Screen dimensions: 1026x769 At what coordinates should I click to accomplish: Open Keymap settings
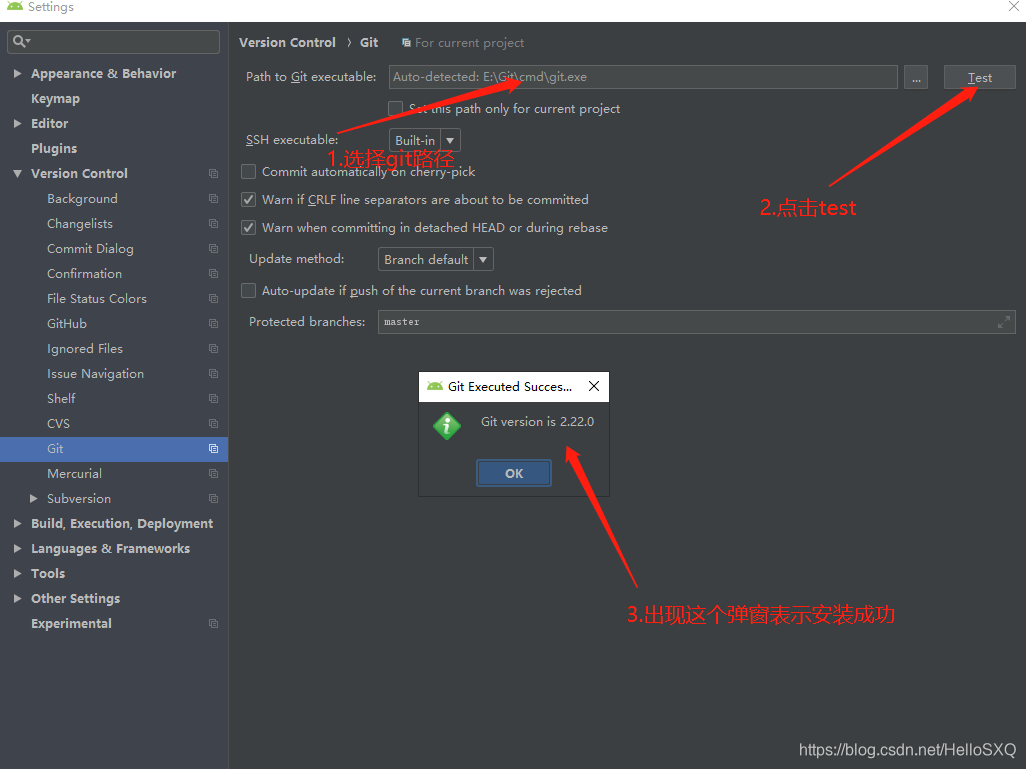[x=56, y=99]
